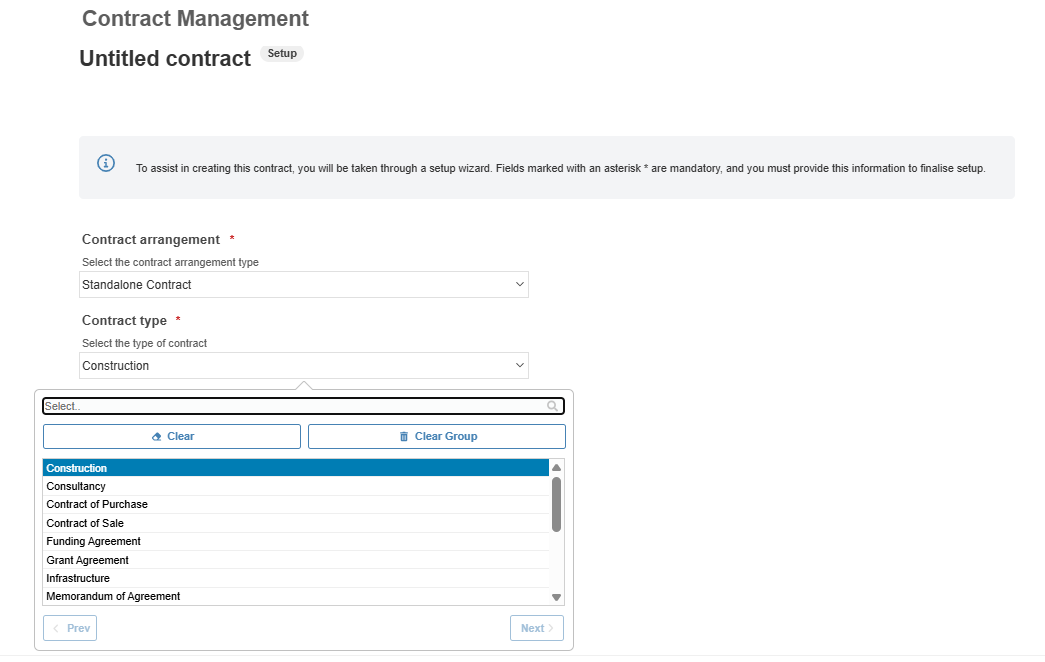Image resolution: width=1045 pixels, height=662 pixels.
Task: Click the blue info icon in banner
Action: 106,163
